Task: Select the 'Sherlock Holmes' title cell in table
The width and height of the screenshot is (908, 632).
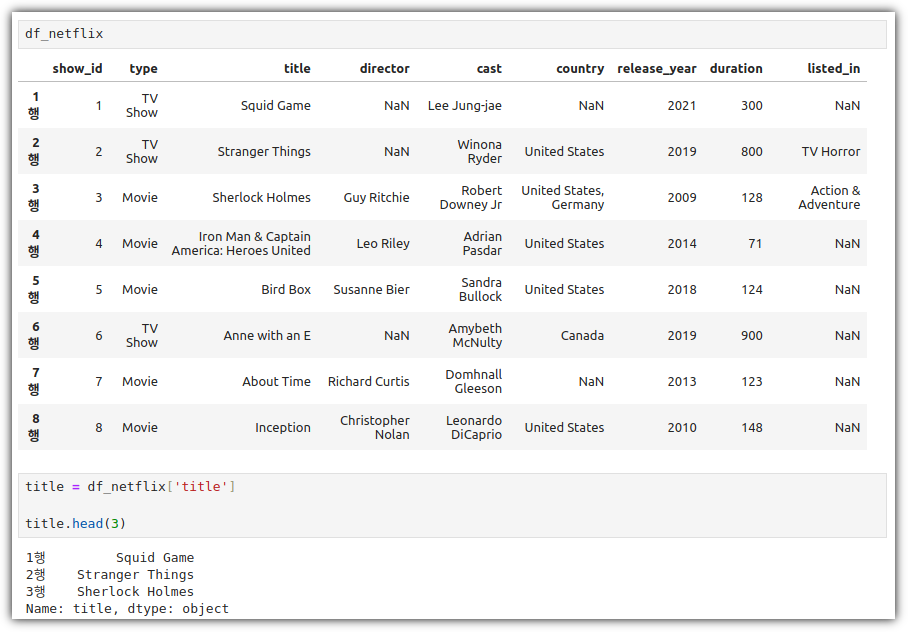Action: (261, 198)
